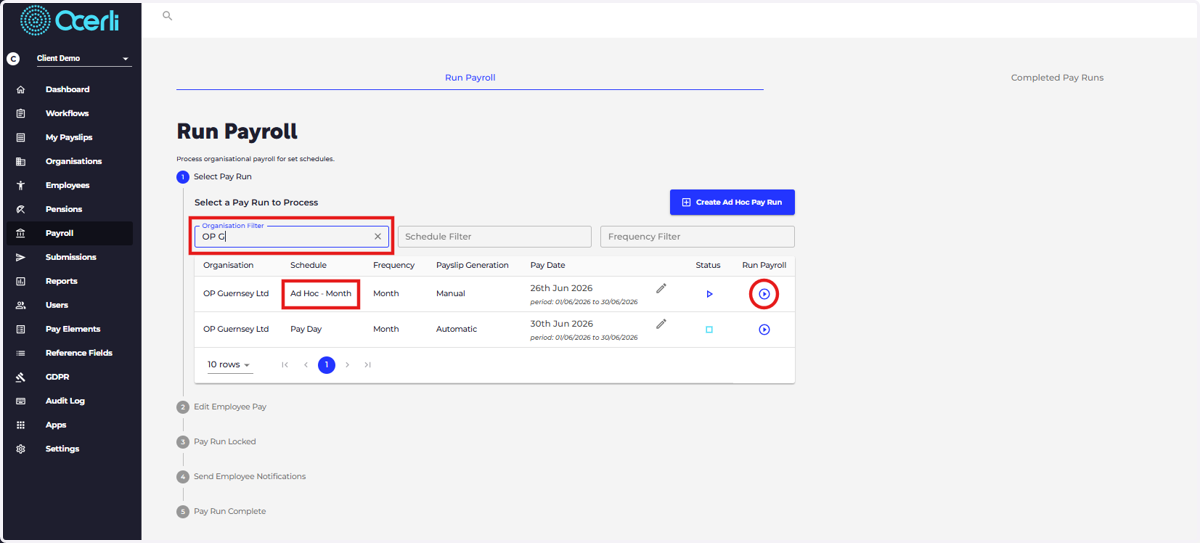
Task: Open Submissions in the sidebar
Action: 70,257
